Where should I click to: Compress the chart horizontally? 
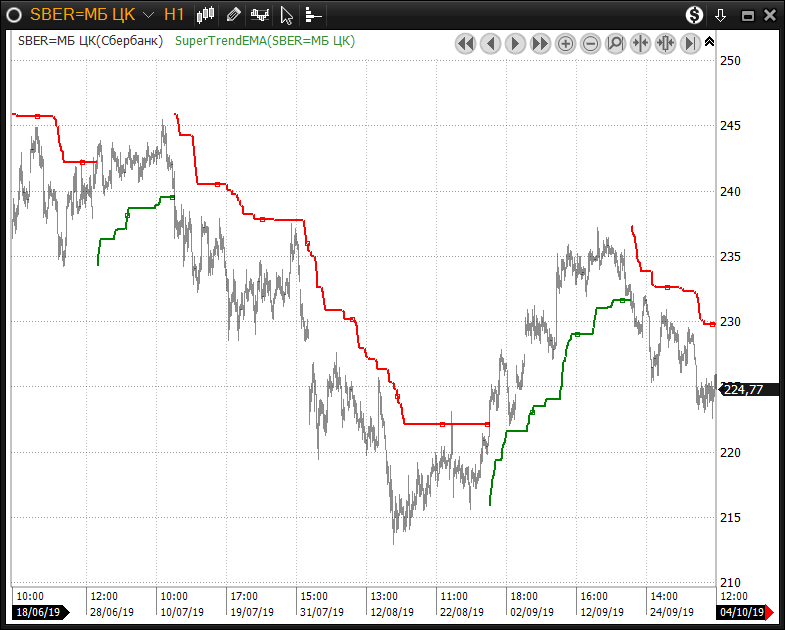click(x=640, y=43)
